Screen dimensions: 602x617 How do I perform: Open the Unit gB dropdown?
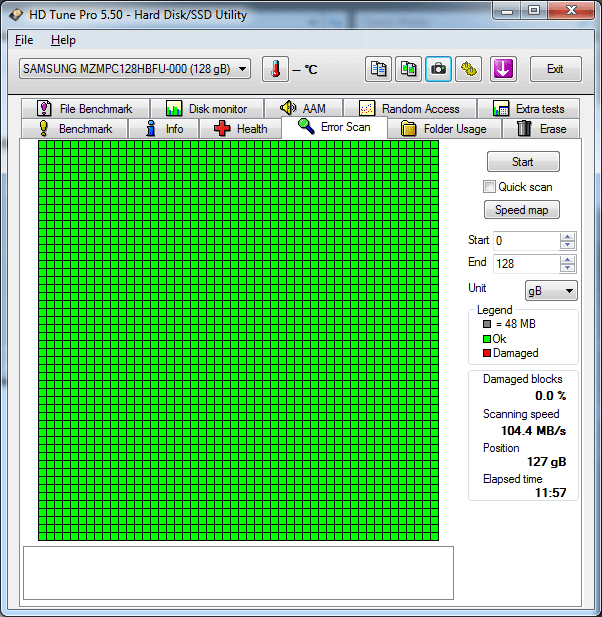coord(551,291)
